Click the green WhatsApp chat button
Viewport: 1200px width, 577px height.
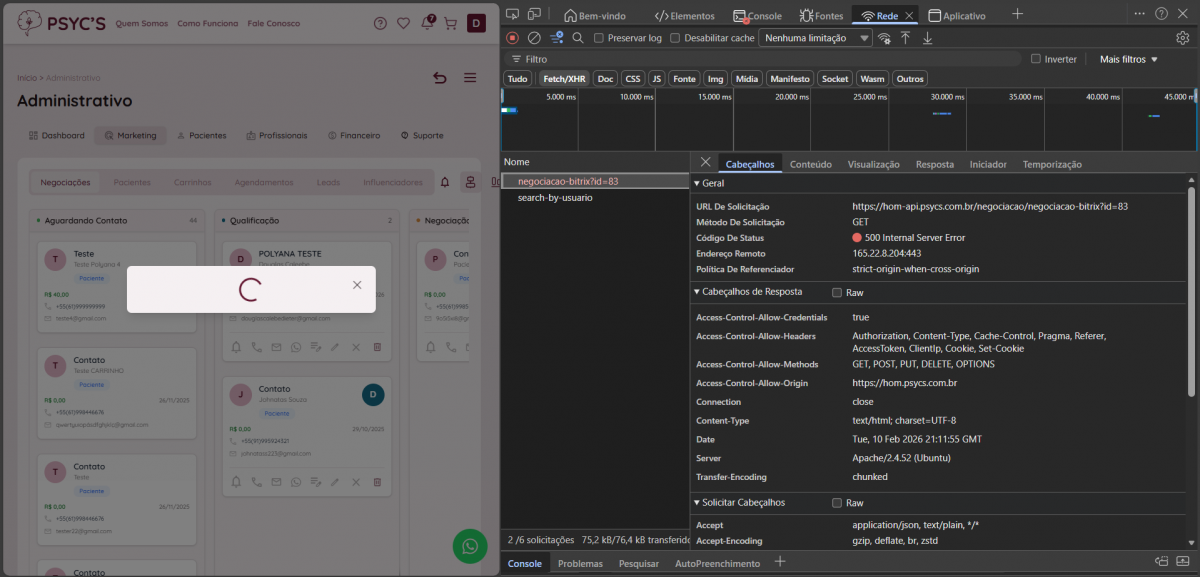click(469, 545)
